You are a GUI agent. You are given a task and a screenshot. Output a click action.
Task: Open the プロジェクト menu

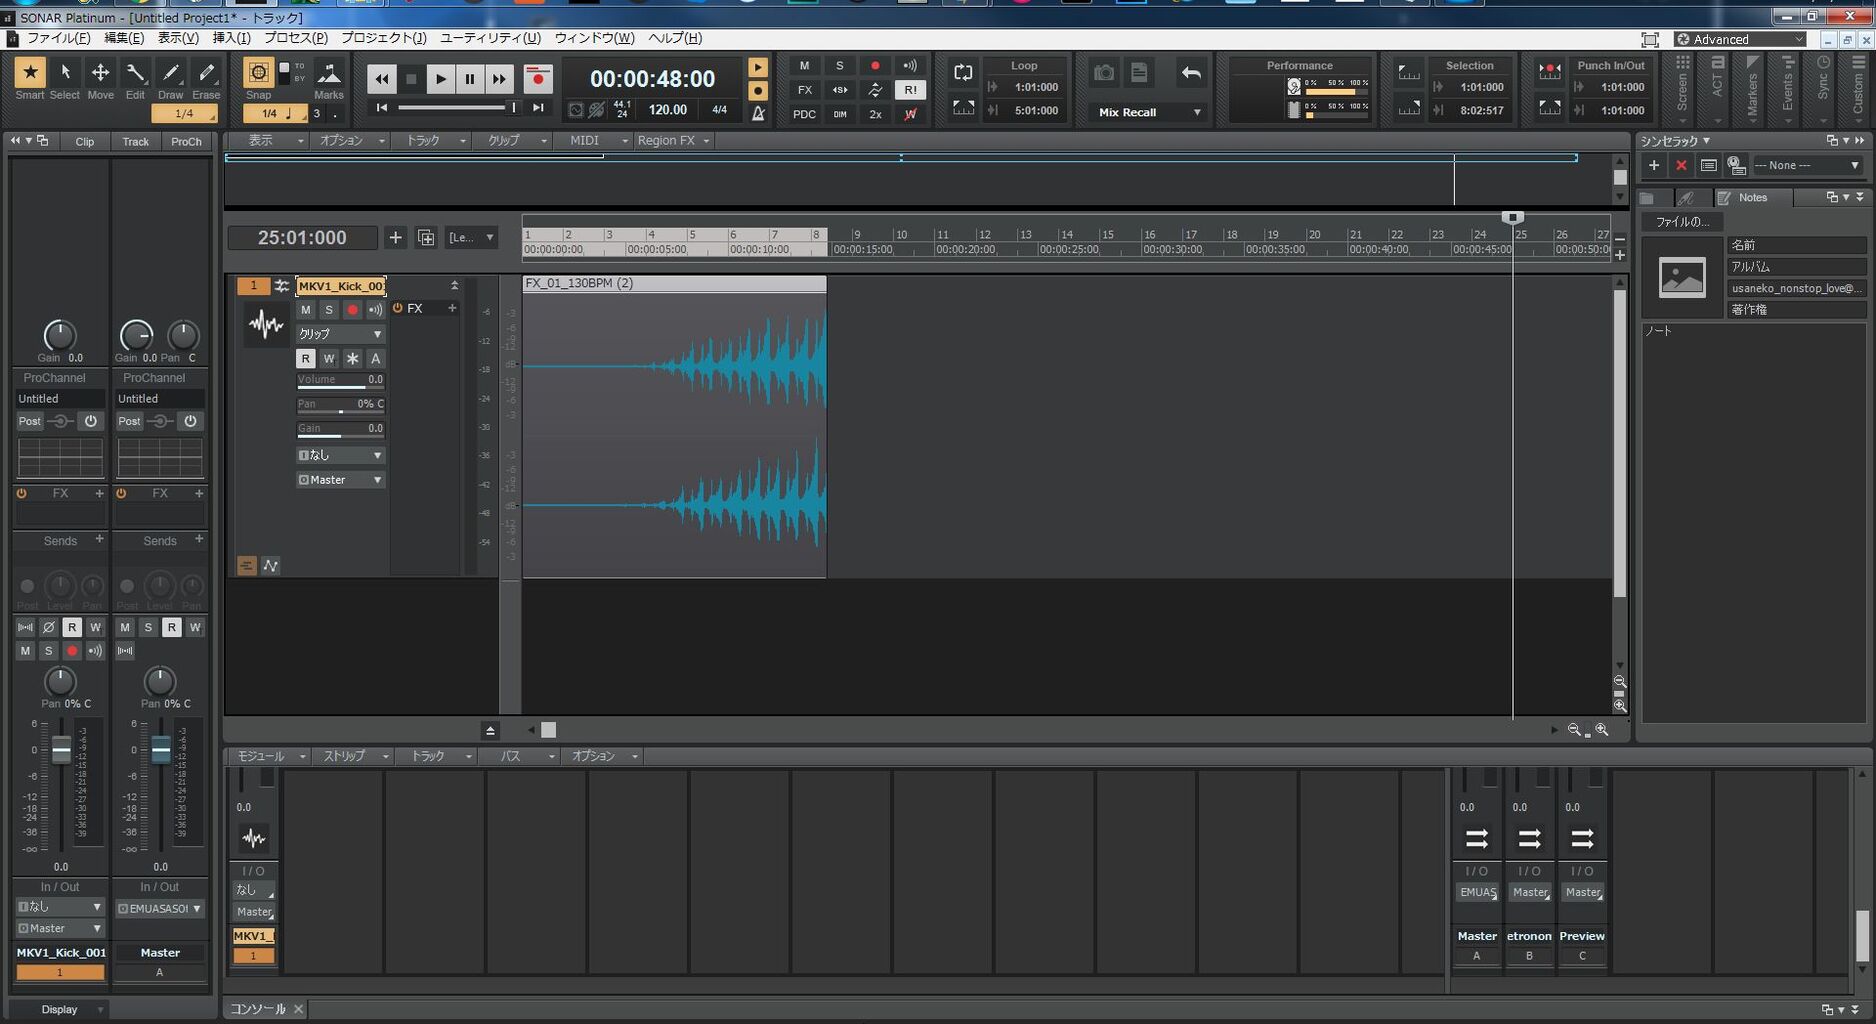click(383, 38)
